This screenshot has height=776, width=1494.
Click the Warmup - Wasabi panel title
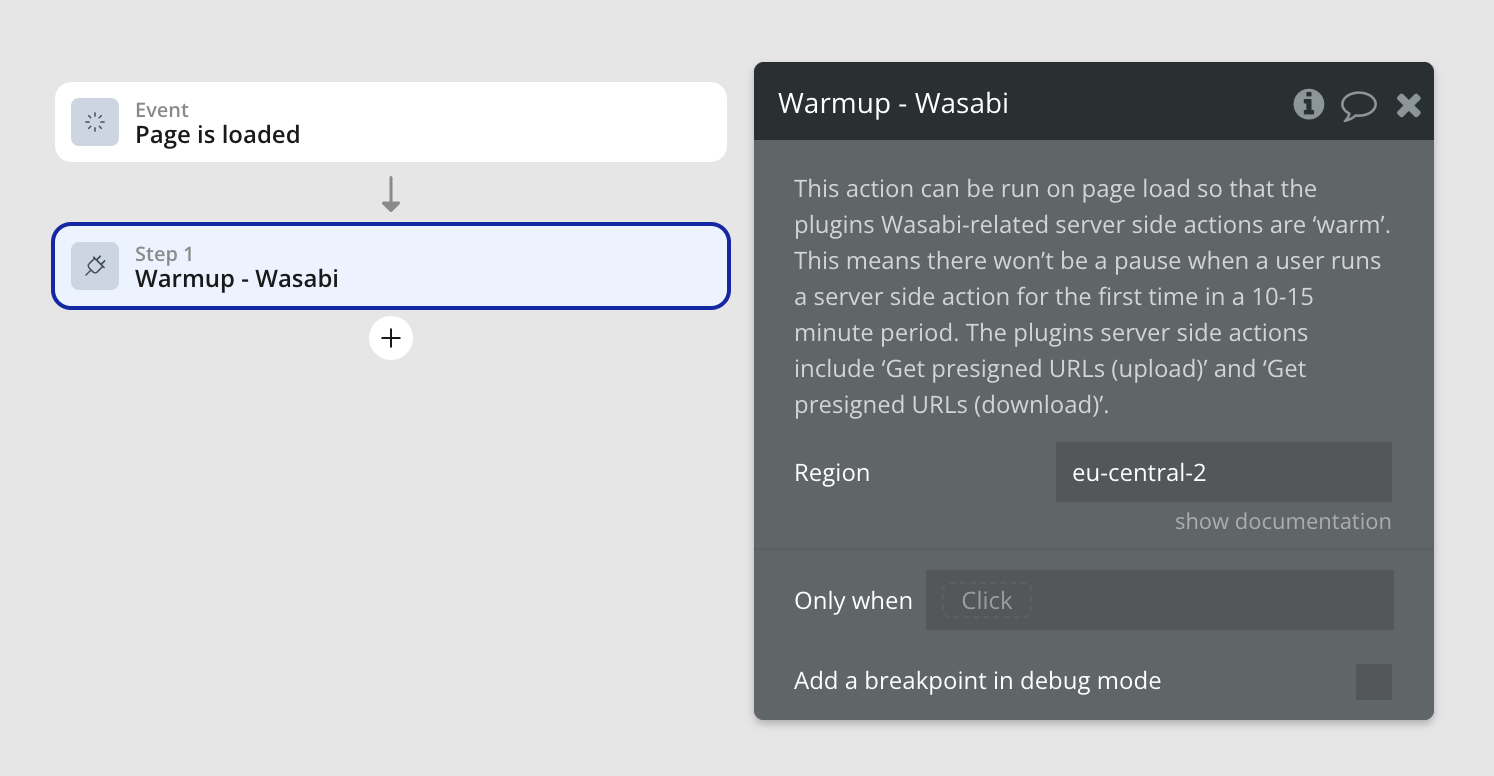point(893,103)
